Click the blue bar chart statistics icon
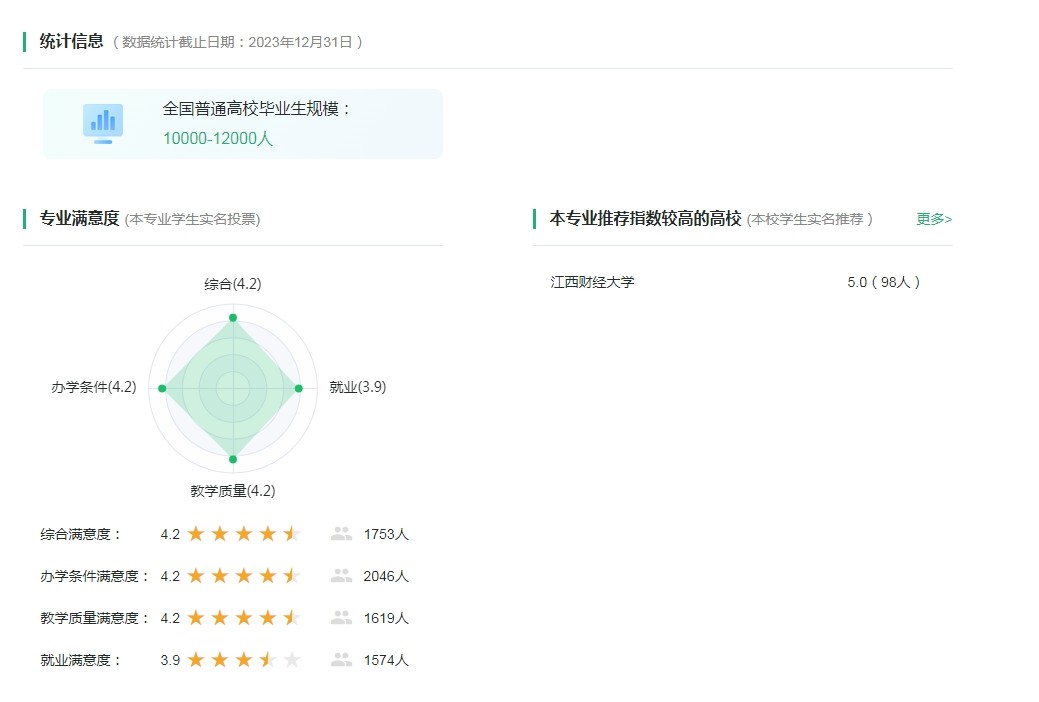This screenshot has width=1039, height=702. 103,123
